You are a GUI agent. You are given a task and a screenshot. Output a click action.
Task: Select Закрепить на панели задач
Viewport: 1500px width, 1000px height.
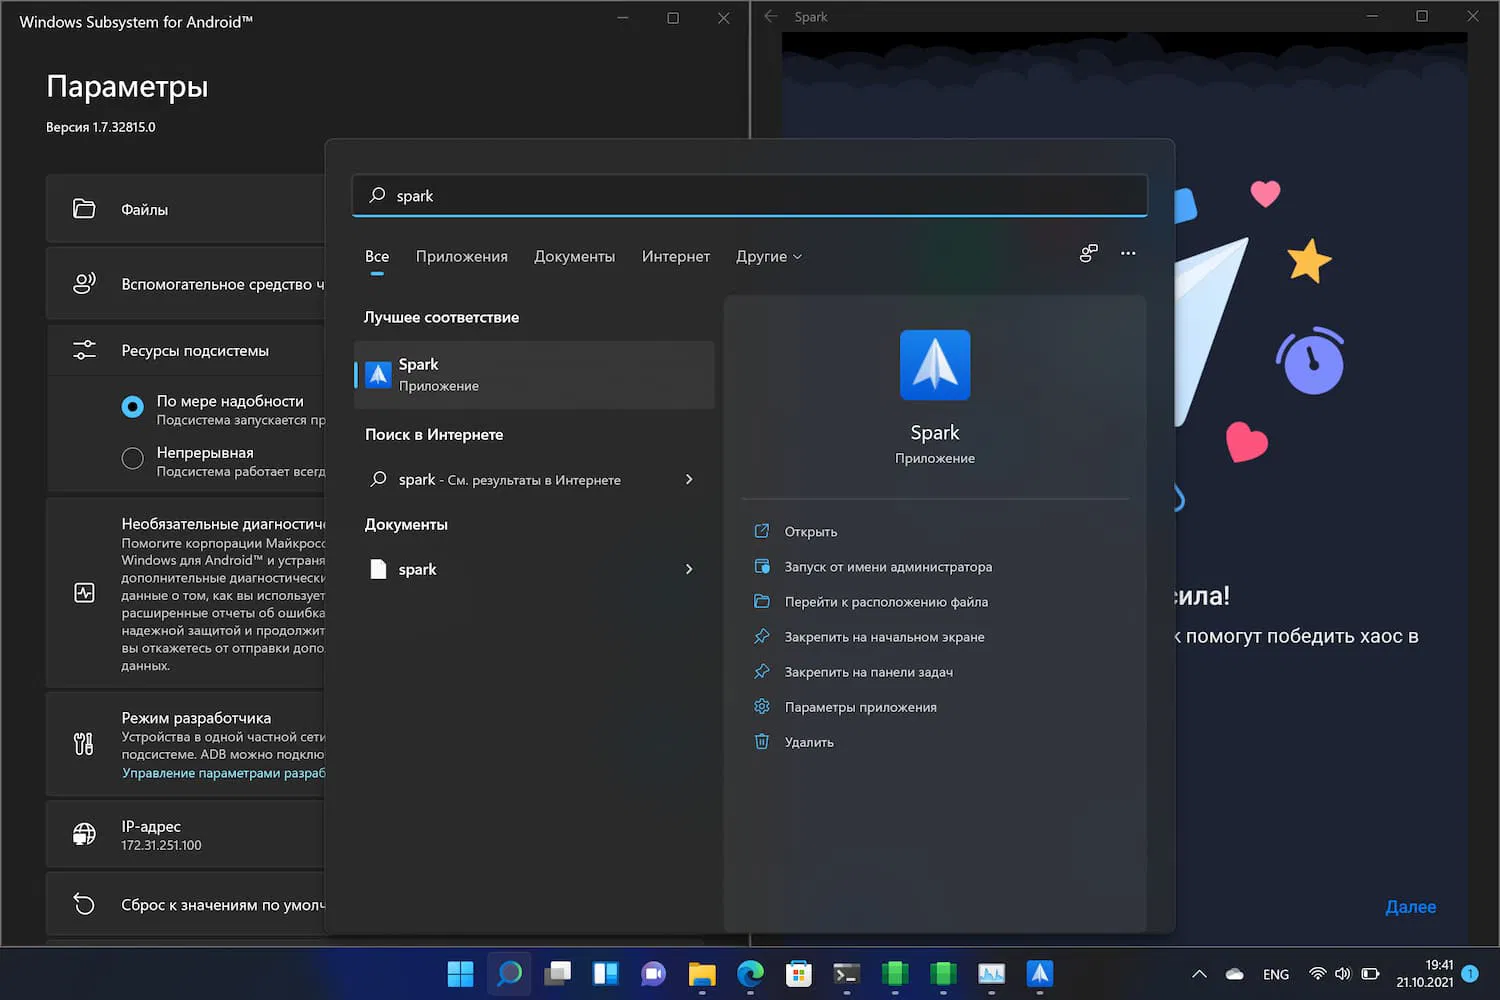(869, 671)
